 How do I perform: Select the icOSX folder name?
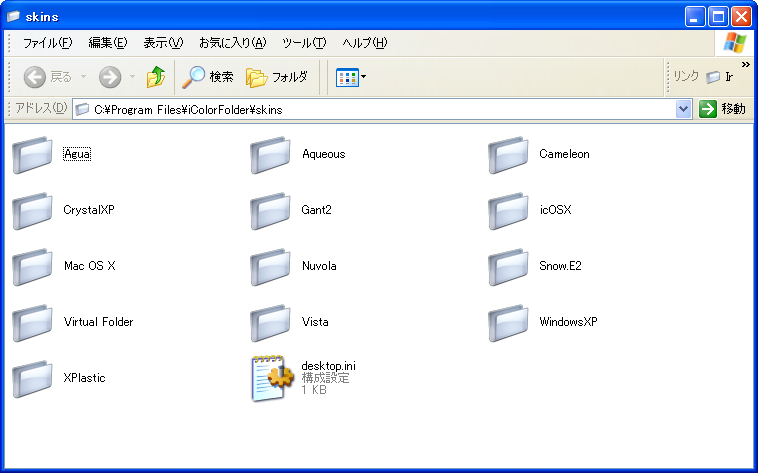tap(555, 210)
